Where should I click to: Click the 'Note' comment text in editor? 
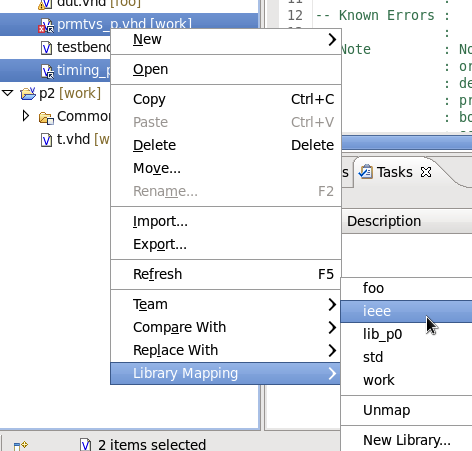(356, 50)
